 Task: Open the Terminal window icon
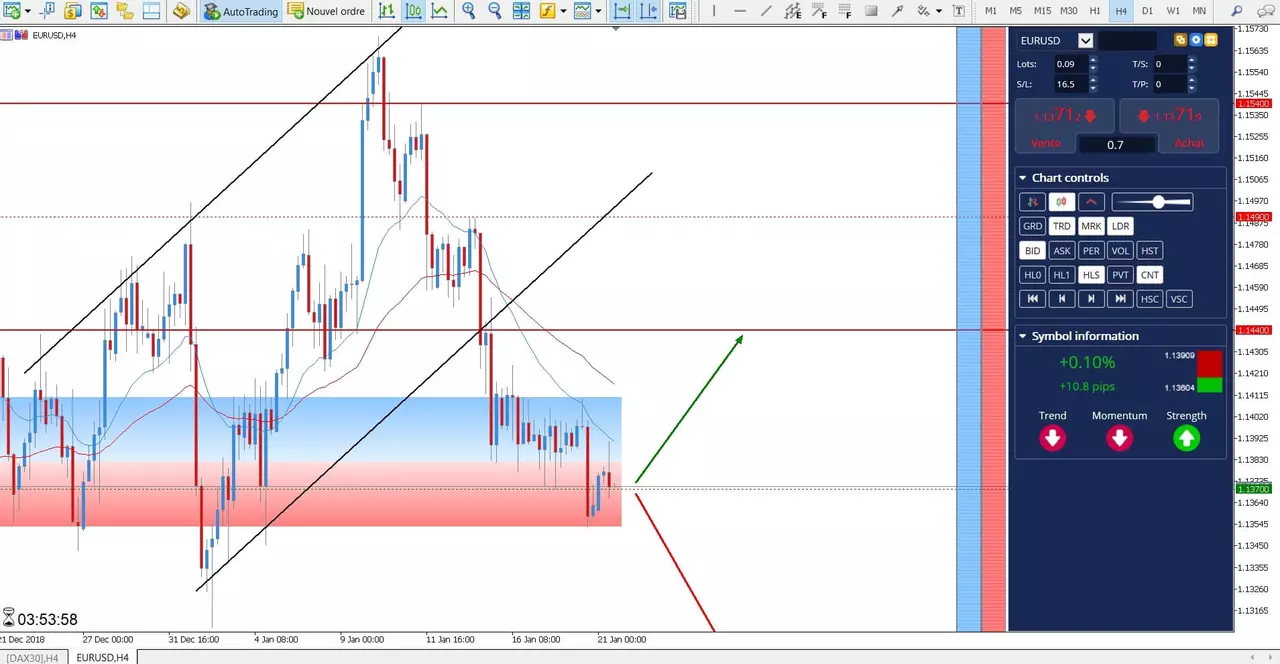coord(151,11)
